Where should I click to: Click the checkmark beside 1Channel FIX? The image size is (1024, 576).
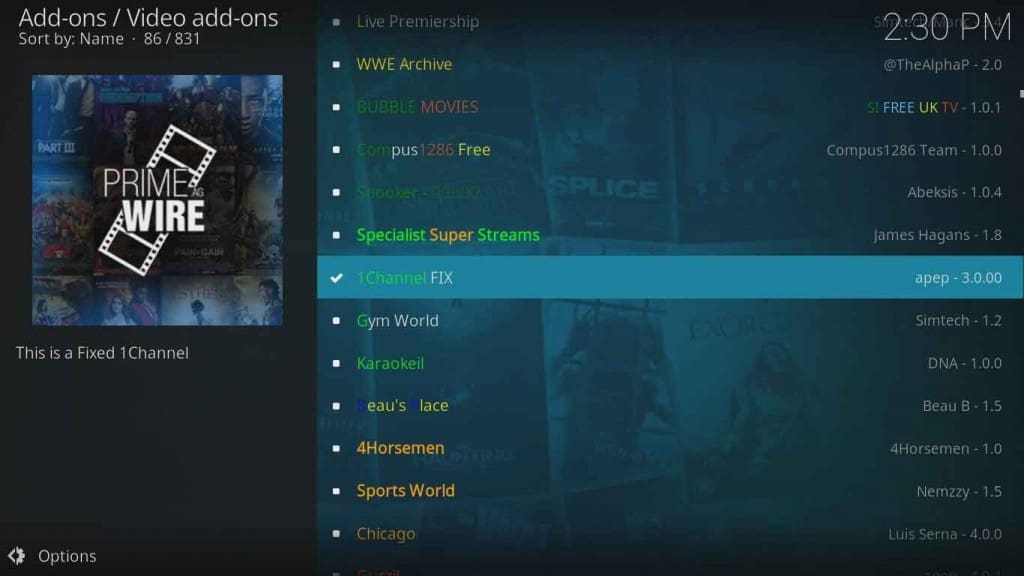336,278
